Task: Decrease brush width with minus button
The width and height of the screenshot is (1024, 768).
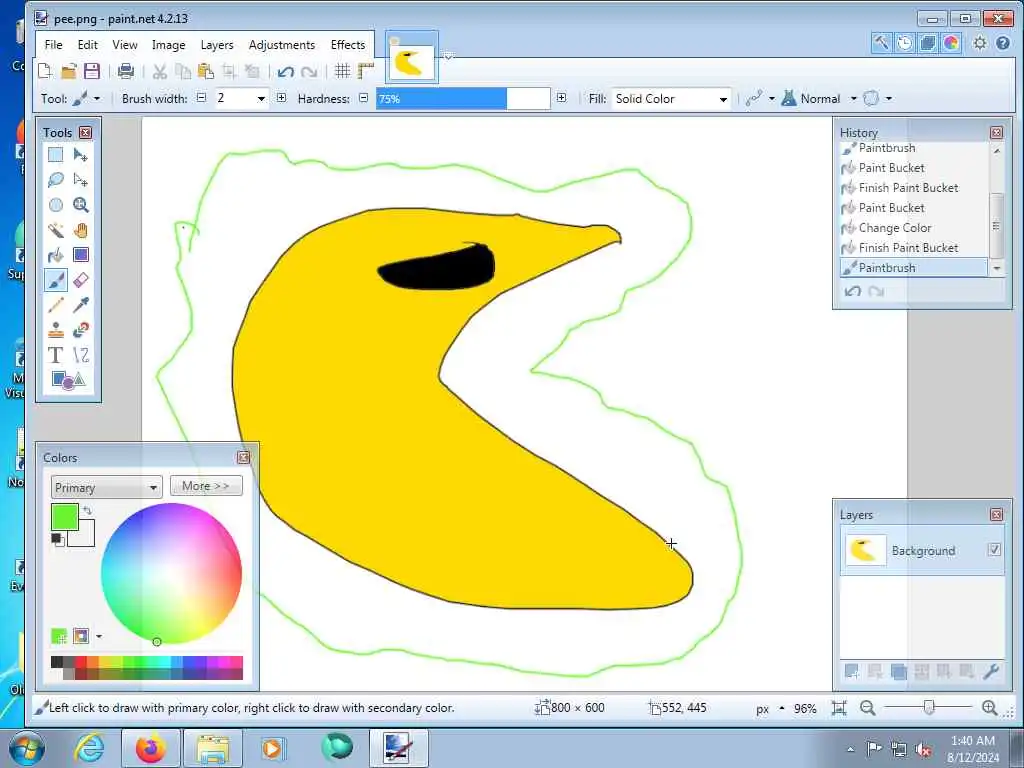Action: [202, 98]
